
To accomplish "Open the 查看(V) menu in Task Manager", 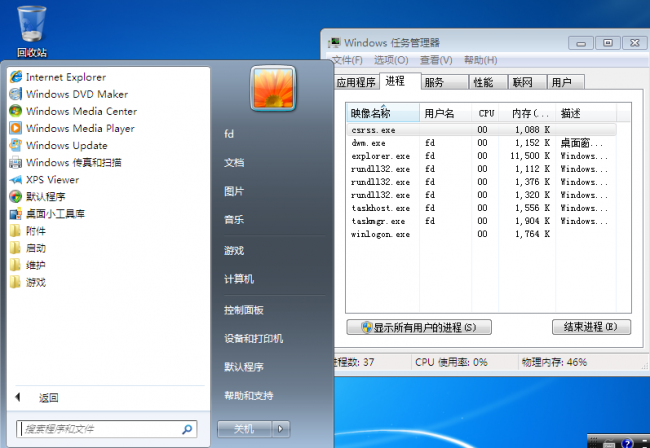I will (x=436, y=61).
